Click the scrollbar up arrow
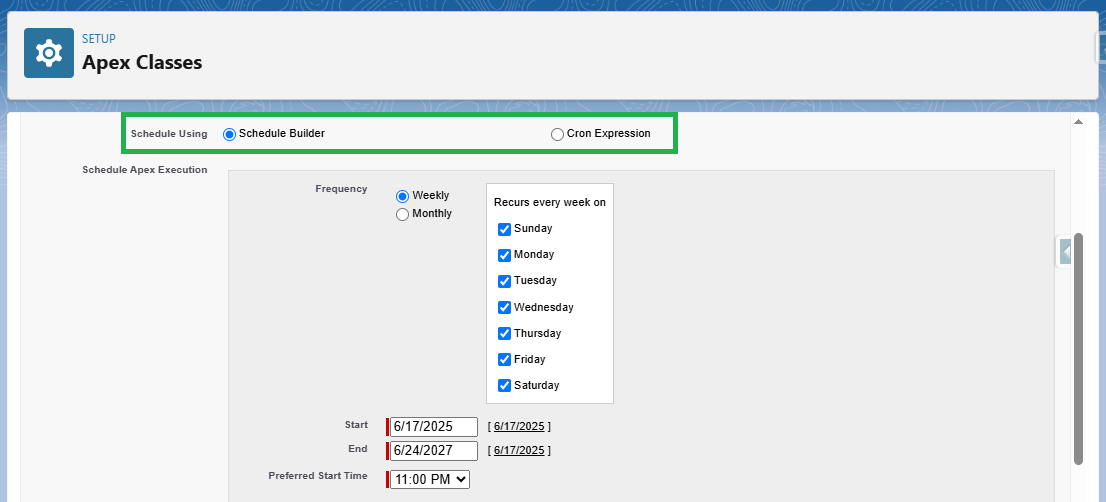1106x502 pixels. pos(1078,122)
